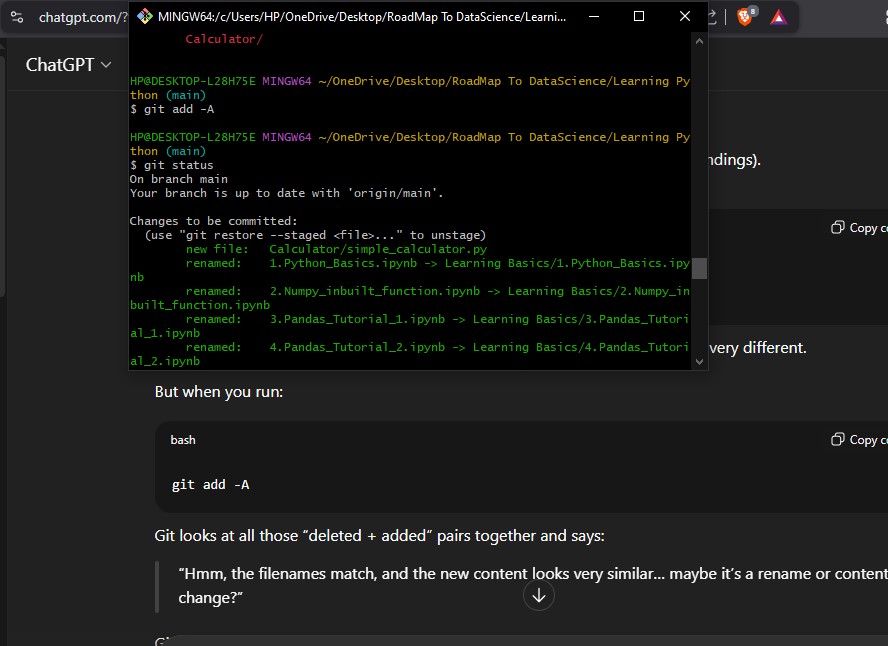Click the renamed 3.Pandas_Tutorial_1.ipynb line
888x646 pixels.
[x=410, y=326]
